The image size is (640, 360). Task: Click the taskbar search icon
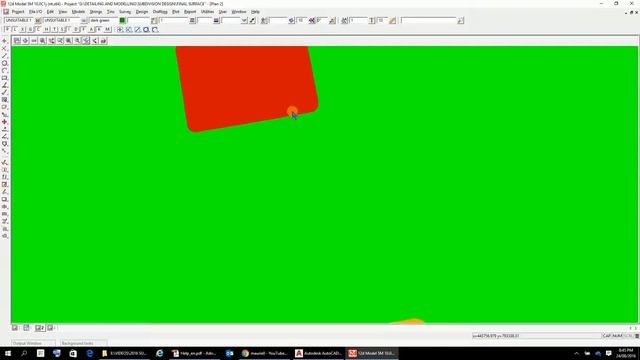(24, 353)
